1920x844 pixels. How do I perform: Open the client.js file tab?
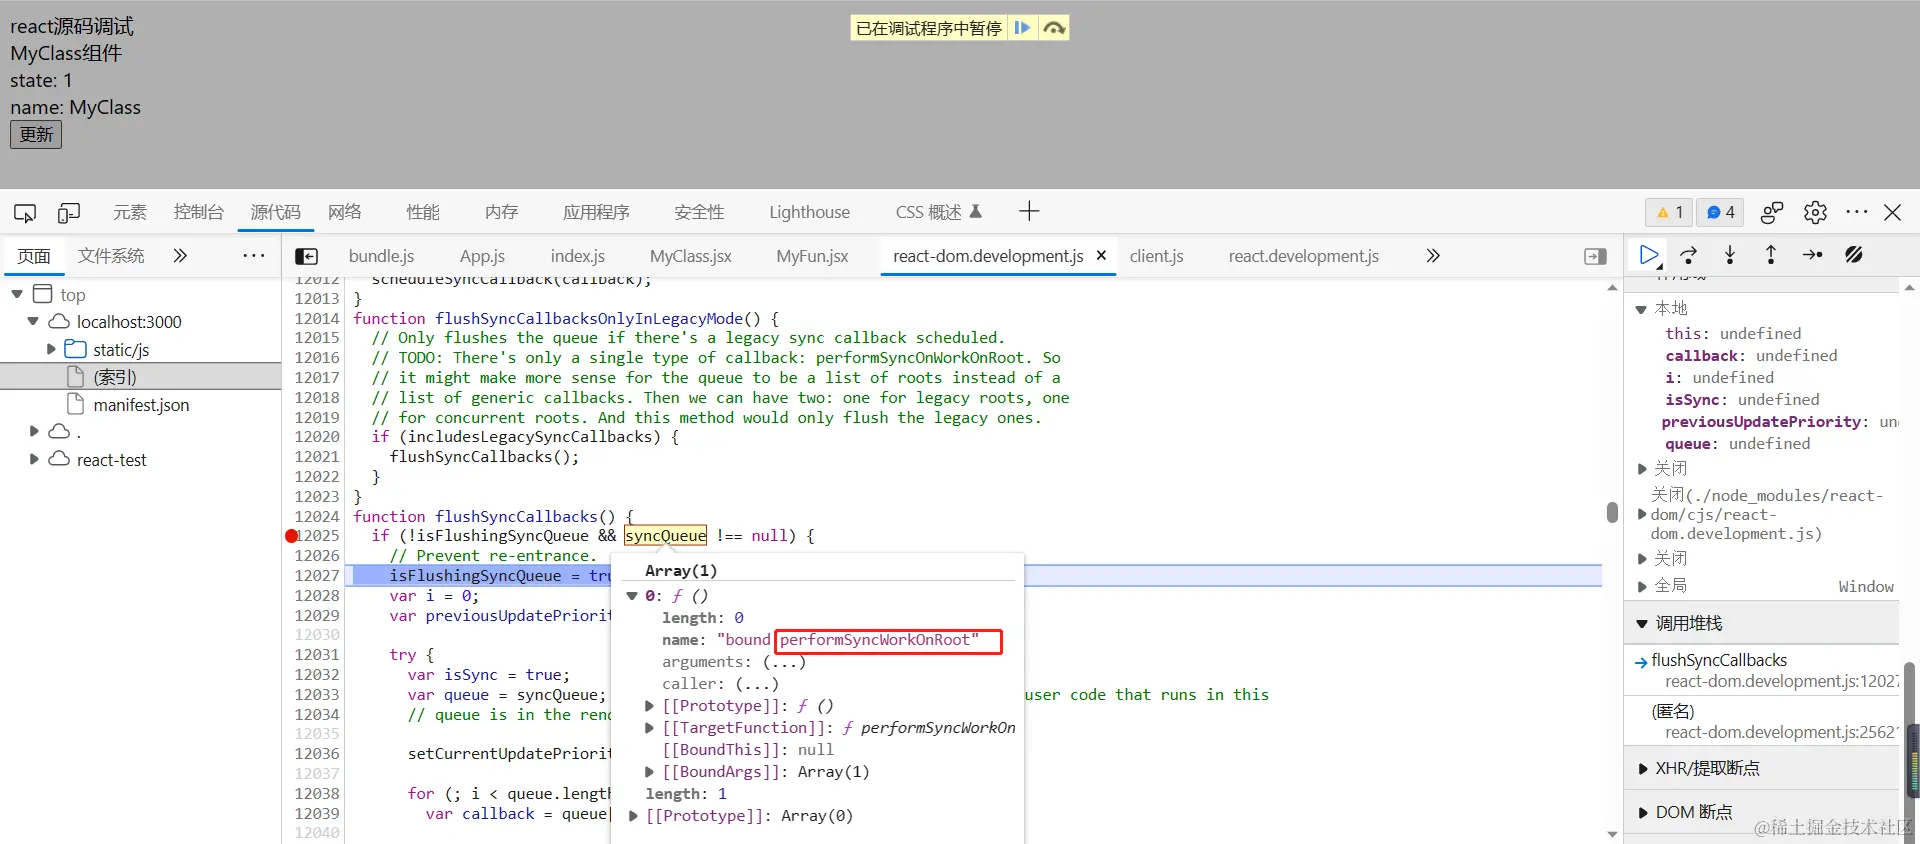1157,256
